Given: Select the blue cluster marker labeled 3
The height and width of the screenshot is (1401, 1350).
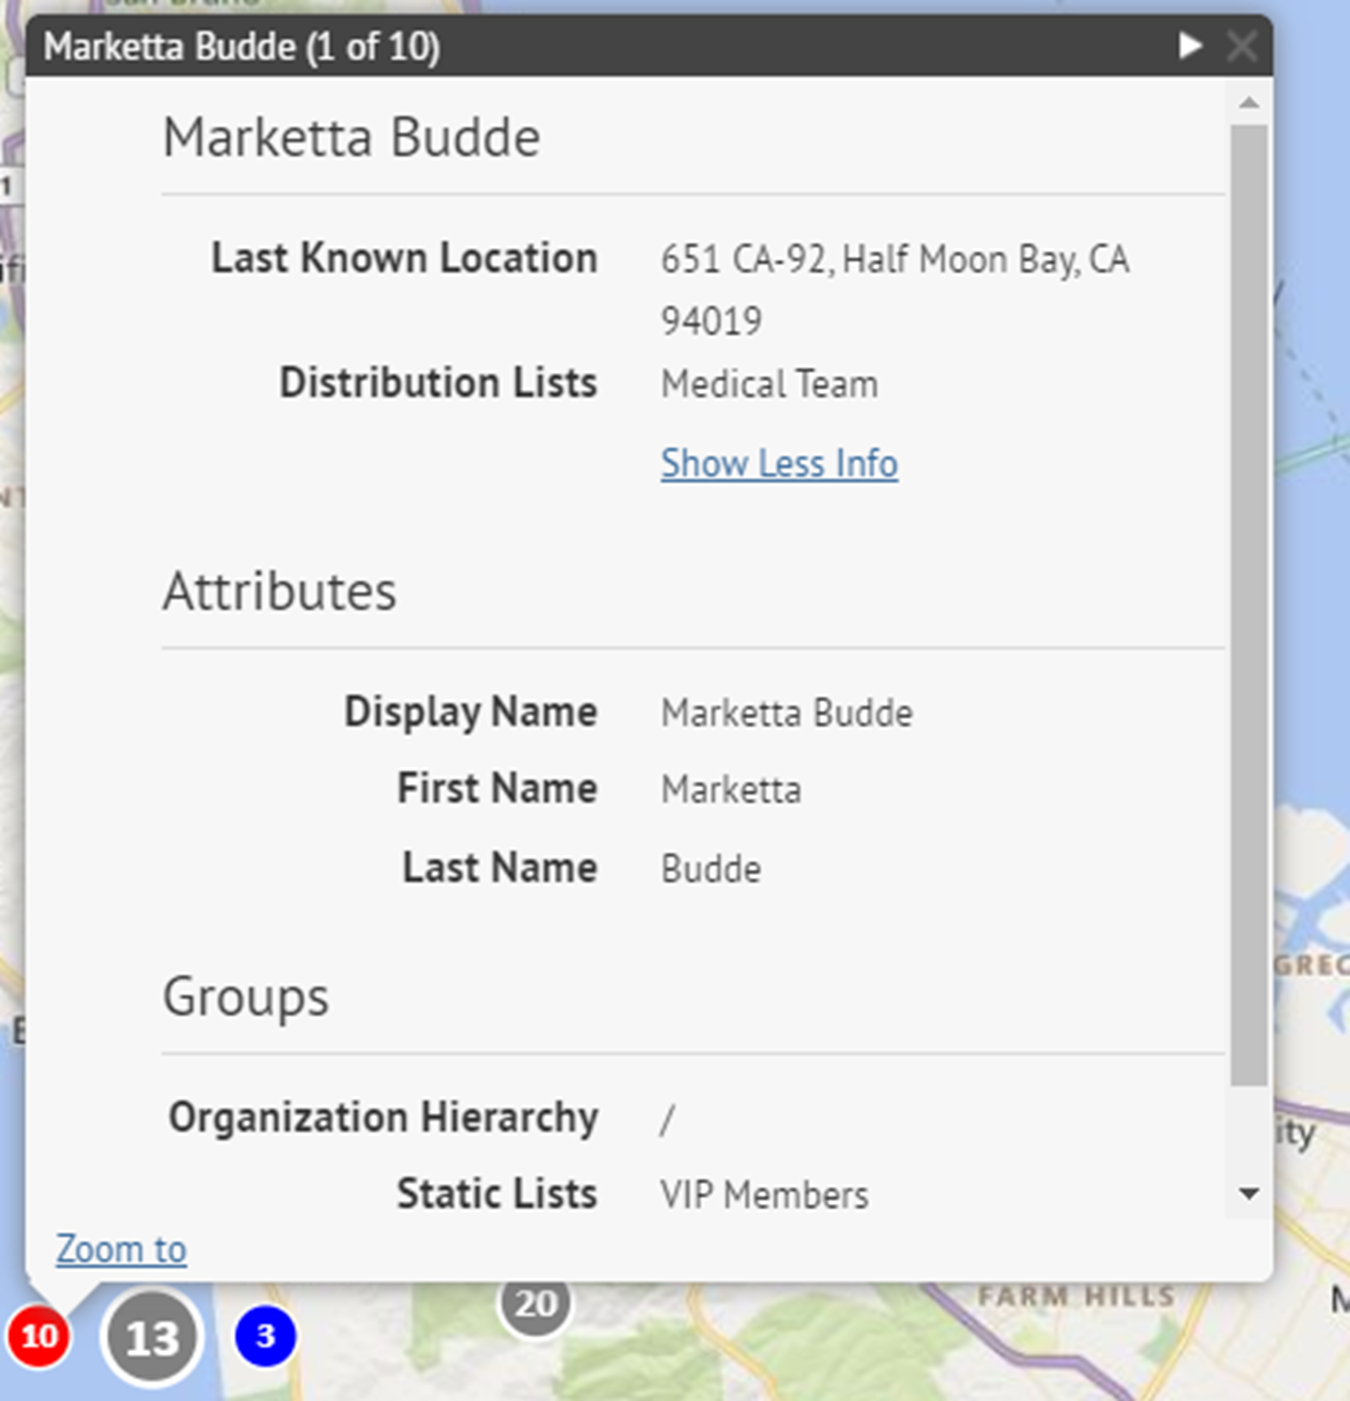Looking at the screenshot, I should click(x=265, y=1336).
